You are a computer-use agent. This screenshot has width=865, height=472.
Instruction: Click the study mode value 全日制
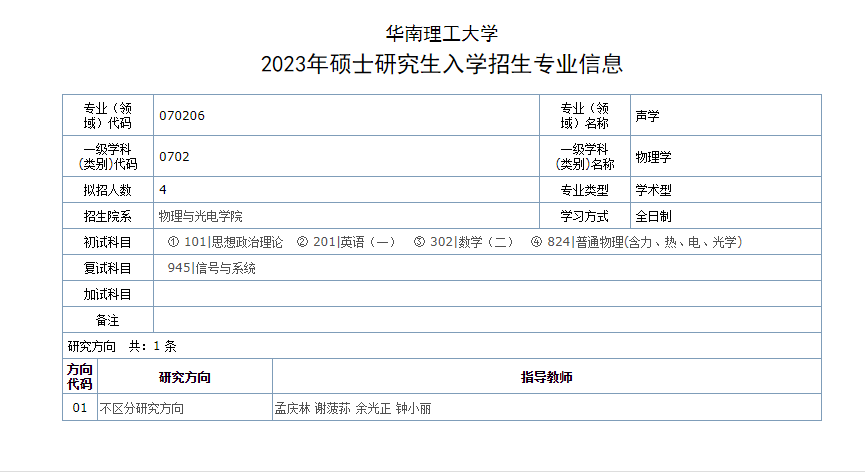pos(653,216)
